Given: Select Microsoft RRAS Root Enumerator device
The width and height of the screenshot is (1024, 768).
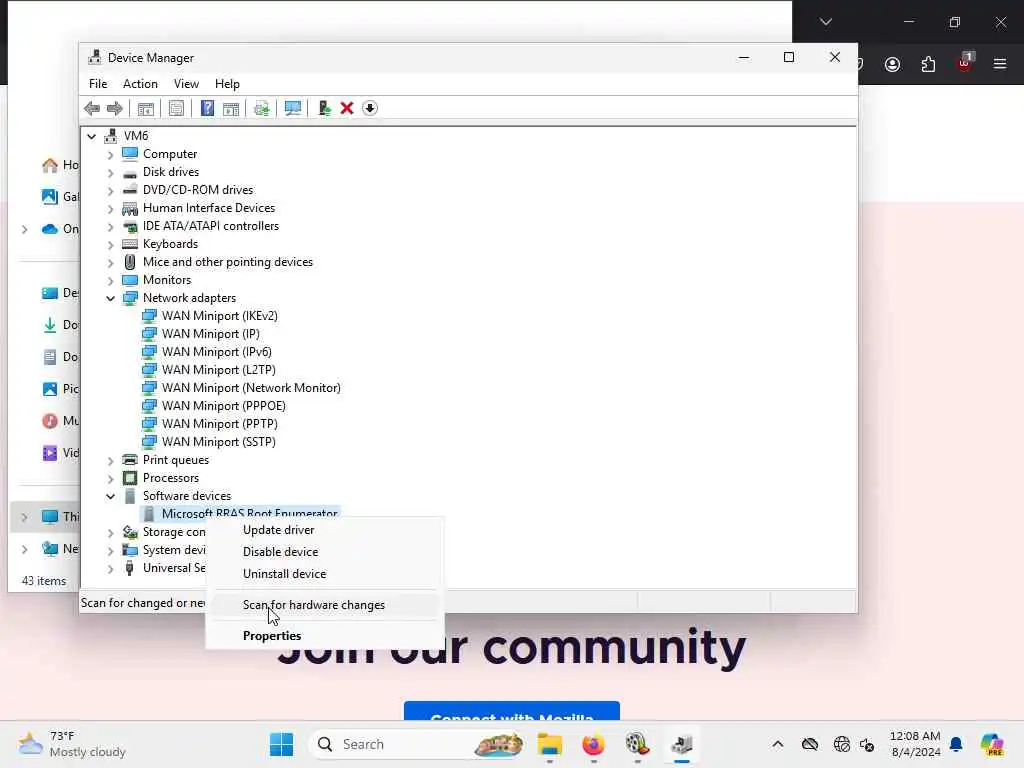Looking at the screenshot, I should (x=249, y=513).
